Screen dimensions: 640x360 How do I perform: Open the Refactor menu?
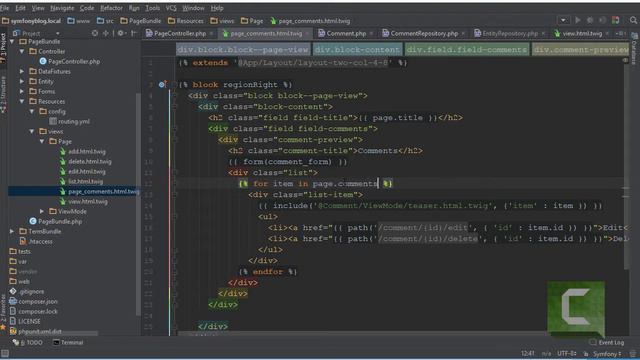[111, 8]
